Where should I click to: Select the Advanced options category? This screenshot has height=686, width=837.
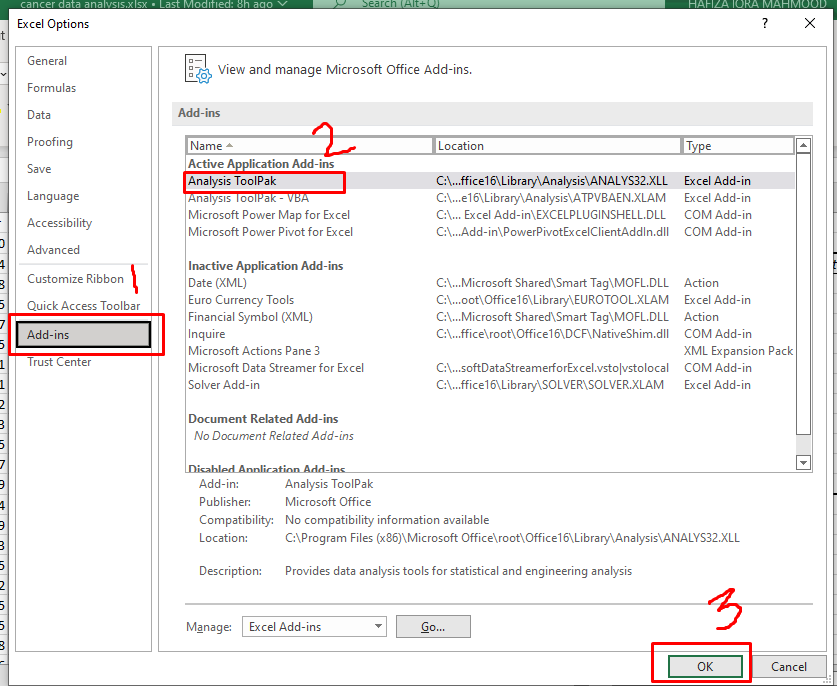51,249
